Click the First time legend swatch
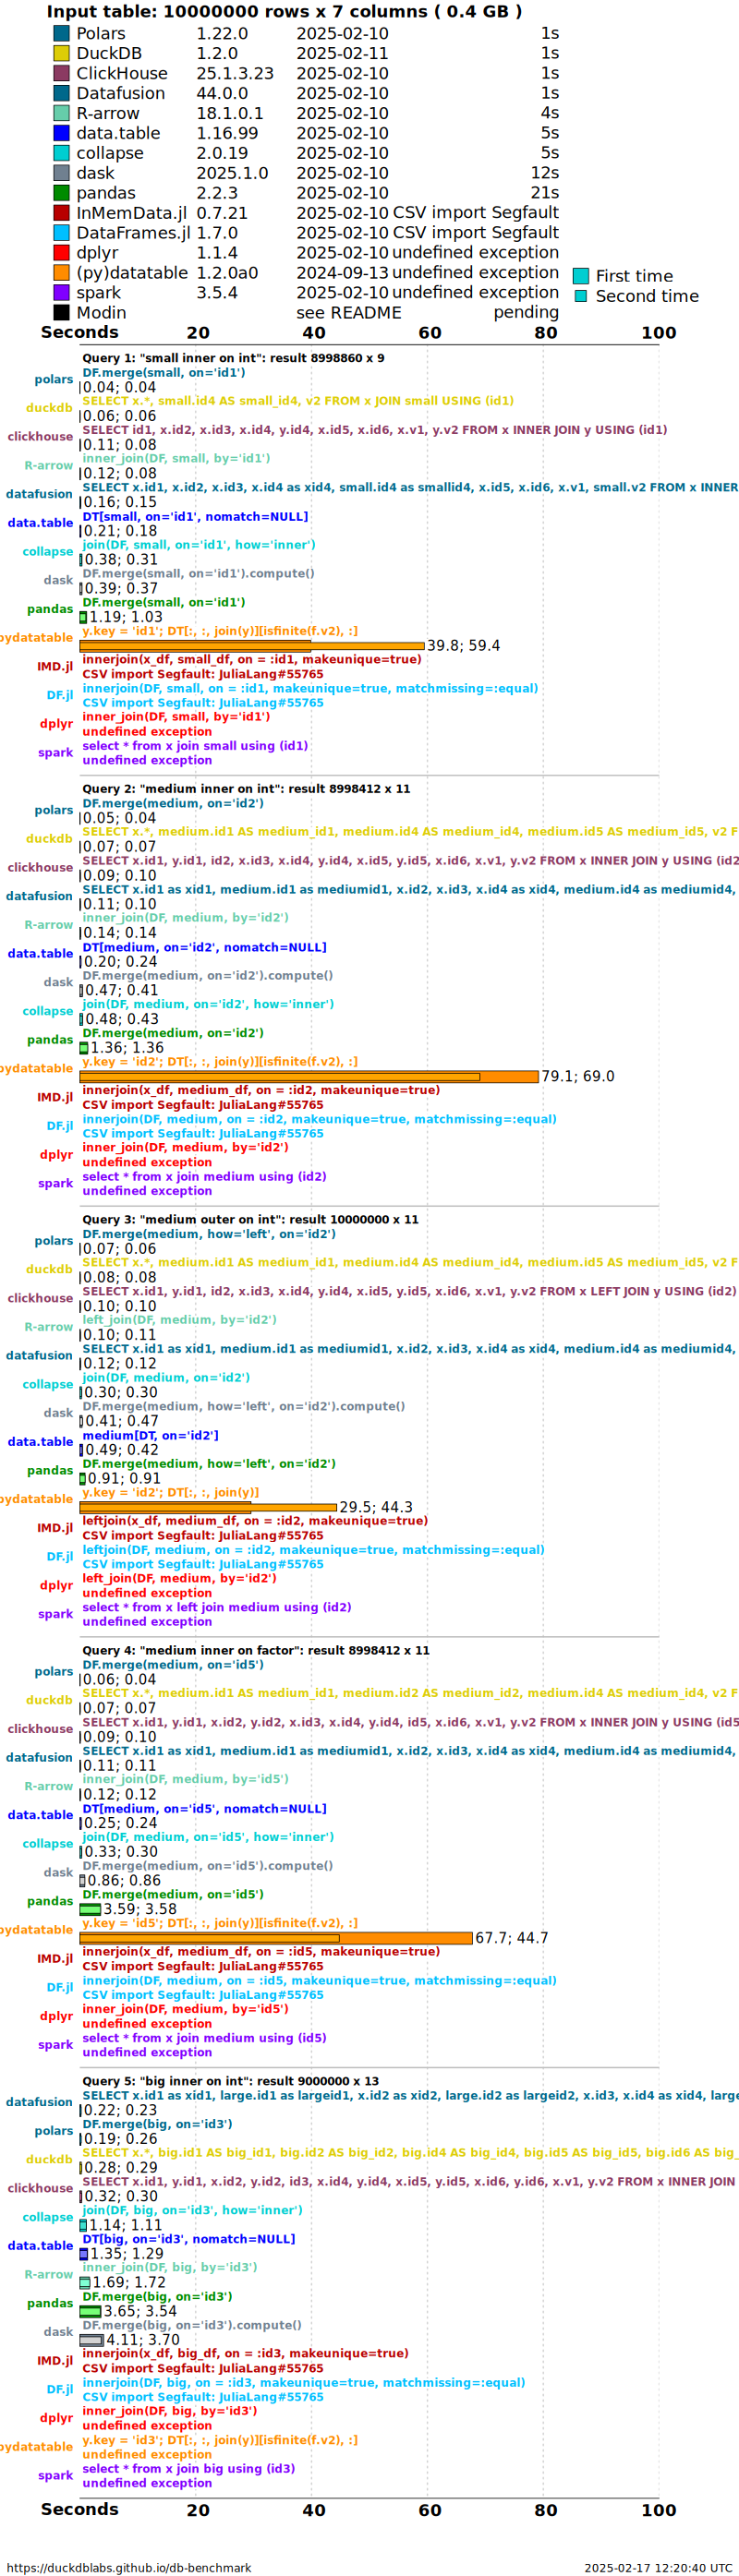Viewport: 739px width, 2576px height. click(580, 276)
